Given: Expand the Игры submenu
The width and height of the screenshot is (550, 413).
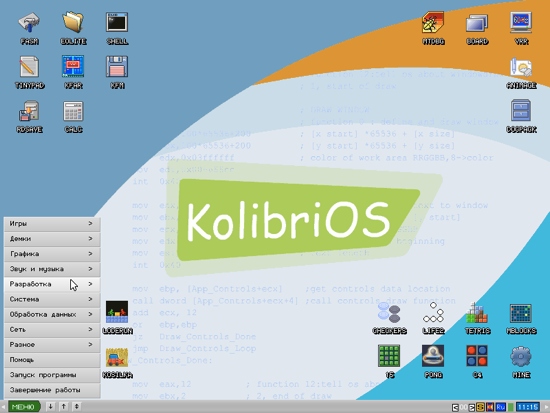Looking at the screenshot, I should [52, 224].
